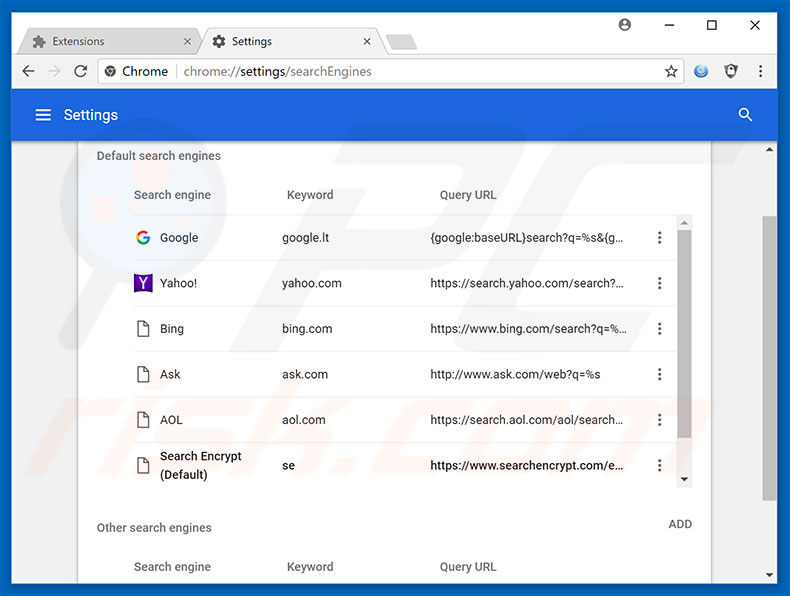
Task: Select the AOL search engine name
Action: [171, 420]
